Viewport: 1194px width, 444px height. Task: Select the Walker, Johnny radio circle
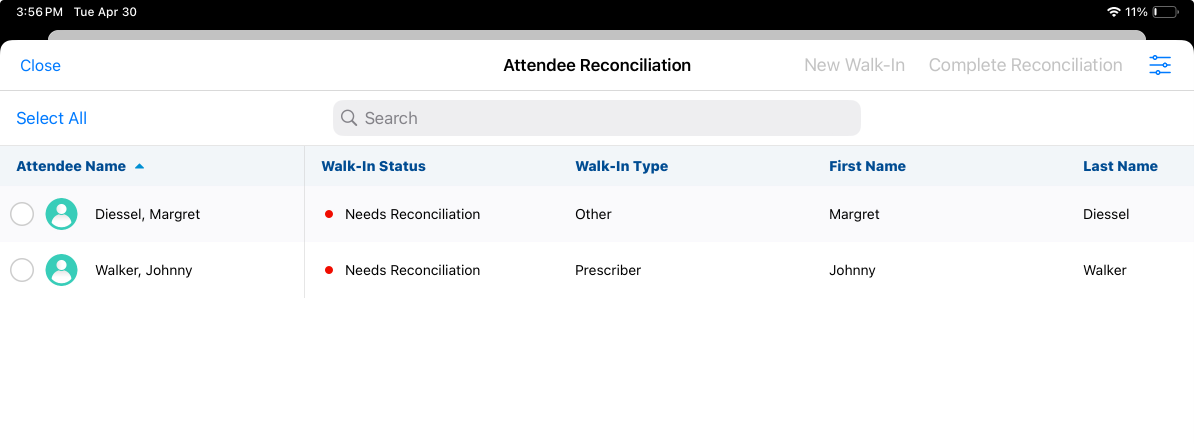pyautogui.click(x=22, y=270)
